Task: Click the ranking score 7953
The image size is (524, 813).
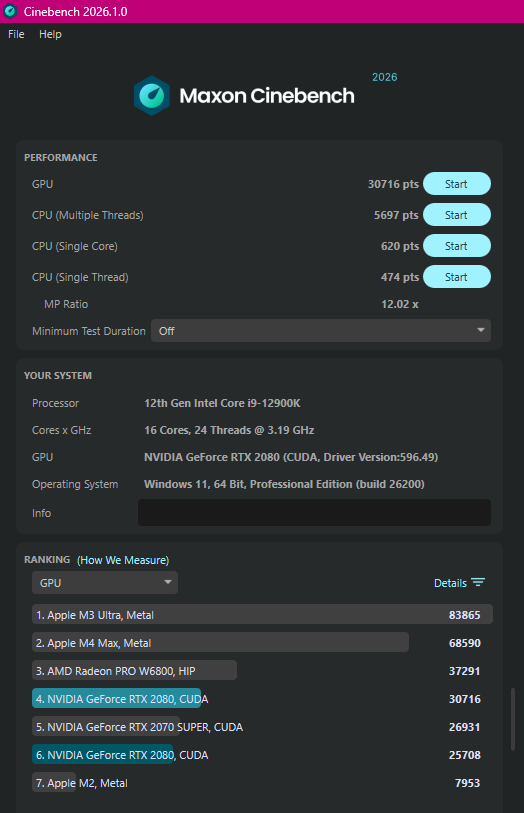Action: 467,783
